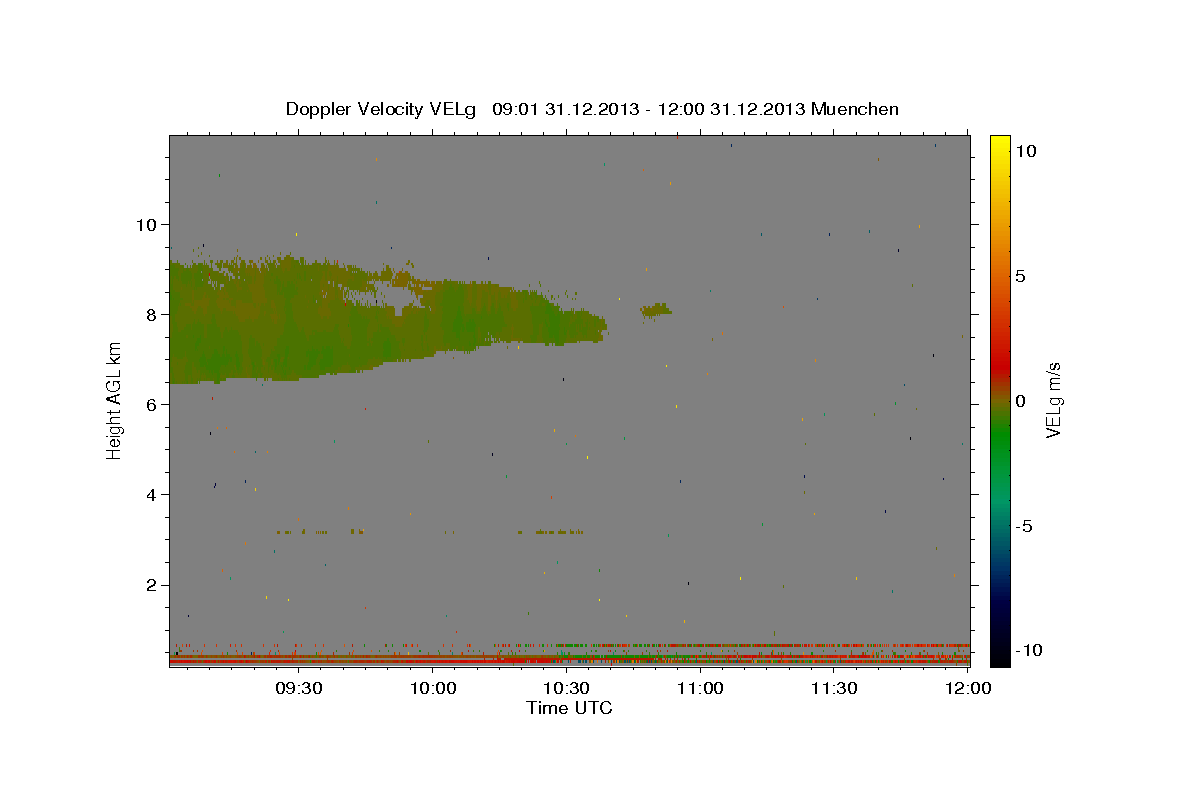Click the '12:00' time axis label
The height and width of the screenshot is (800, 1200).
(x=967, y=689)
